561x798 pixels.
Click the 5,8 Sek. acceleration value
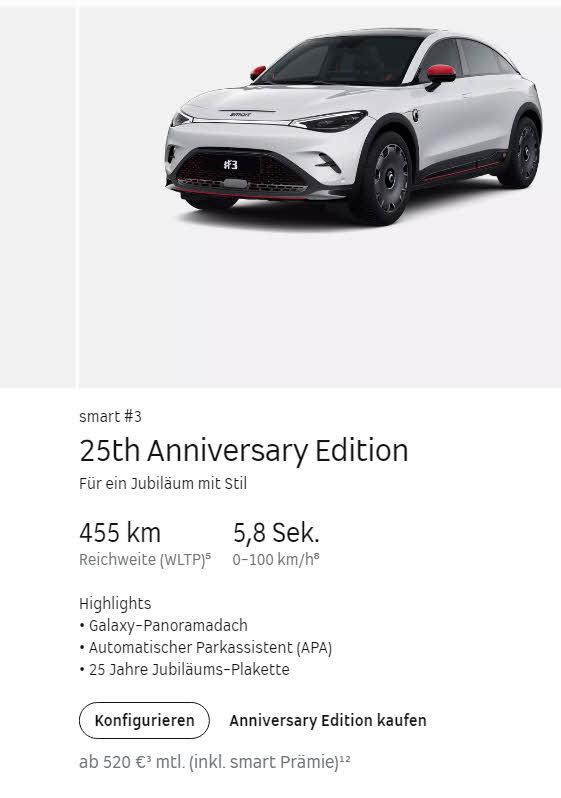point(276,533)
